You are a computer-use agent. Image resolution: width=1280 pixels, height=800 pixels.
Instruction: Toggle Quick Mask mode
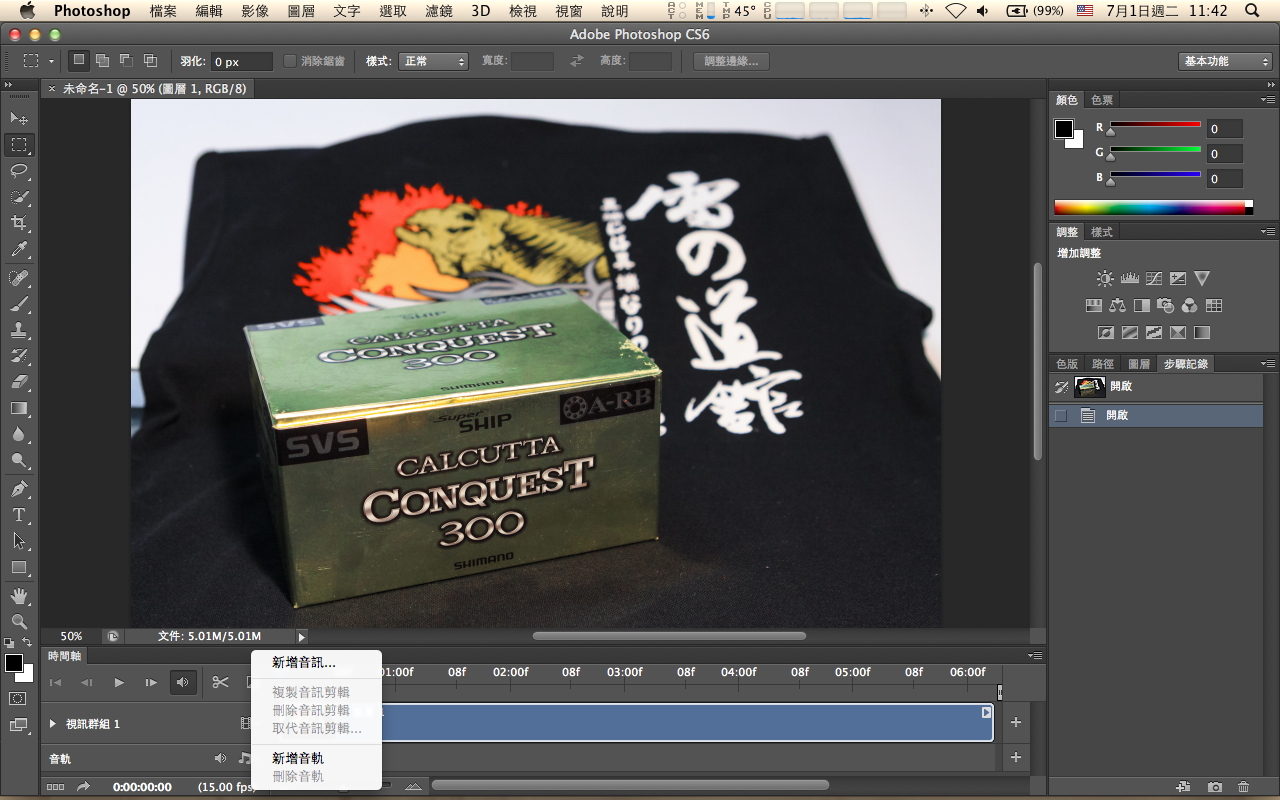coord(18,698)
